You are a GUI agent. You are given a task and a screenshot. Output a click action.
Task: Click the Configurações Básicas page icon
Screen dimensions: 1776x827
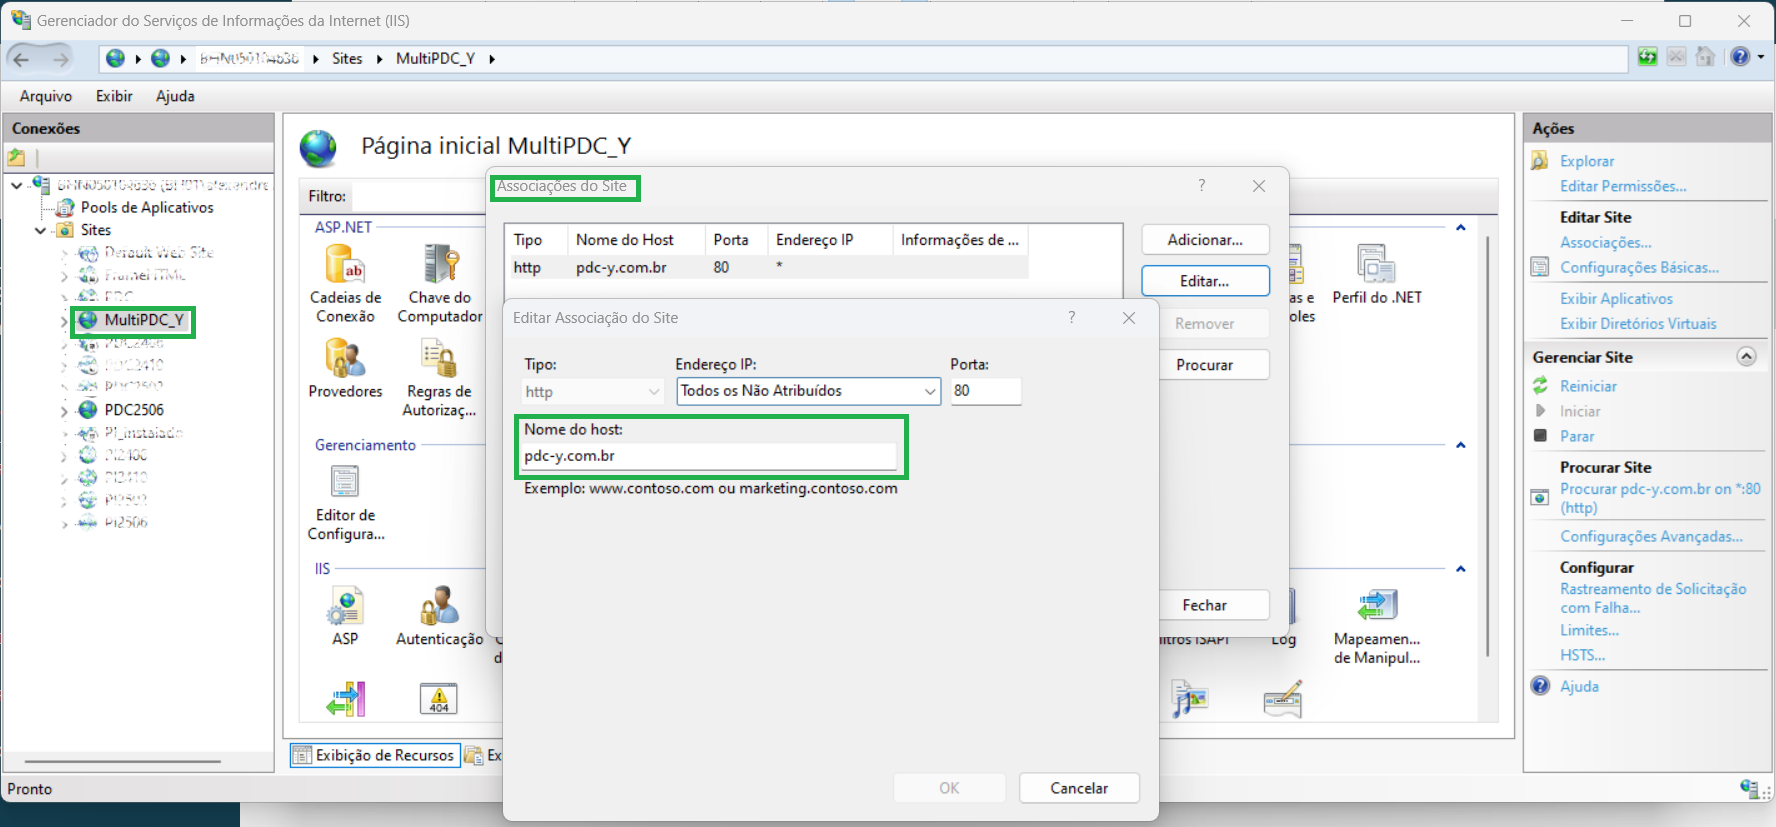(1541, 267)
